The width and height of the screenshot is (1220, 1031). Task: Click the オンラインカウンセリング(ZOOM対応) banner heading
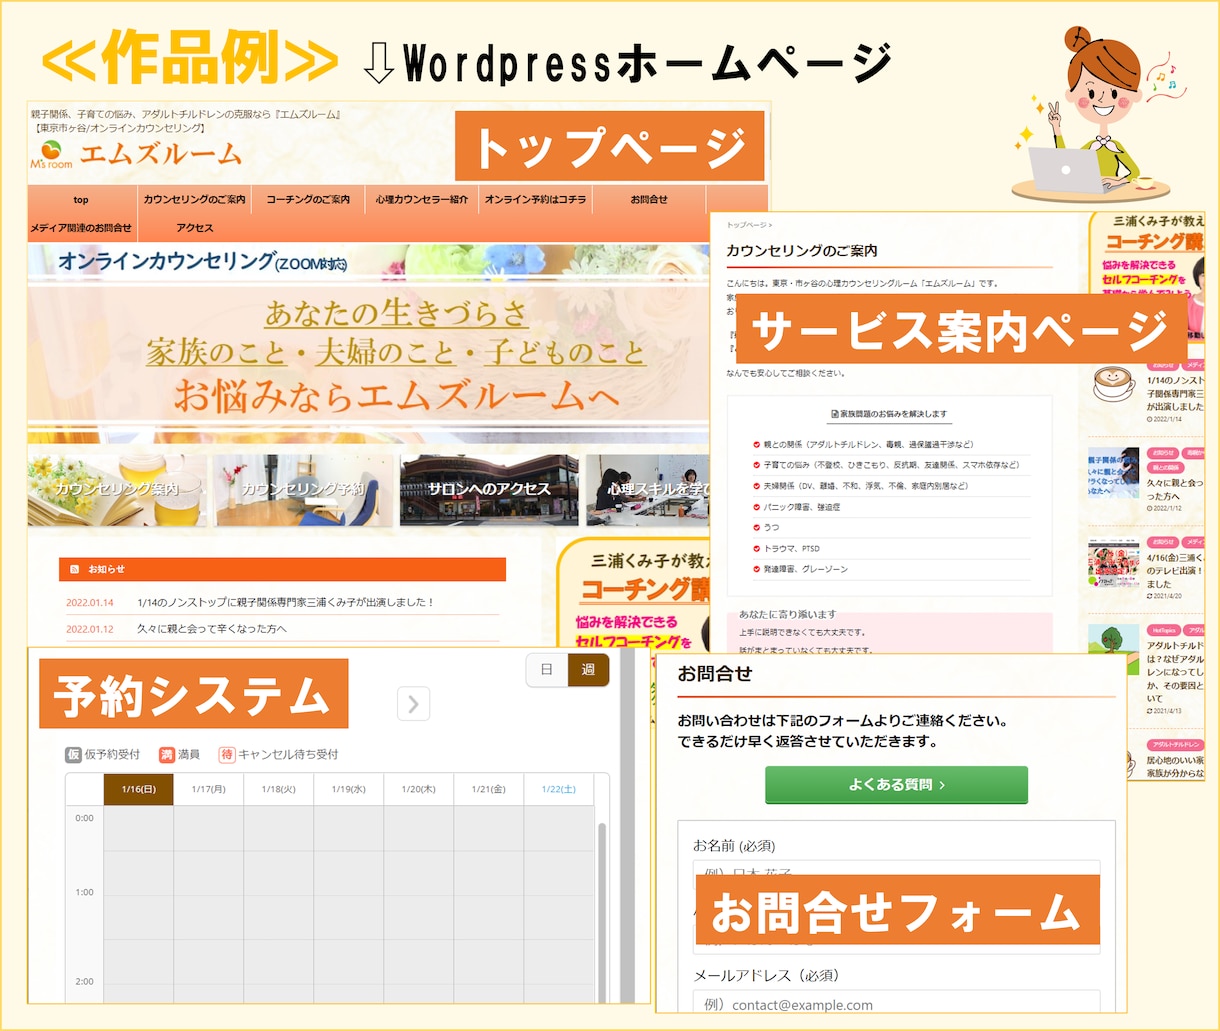[203, 262]
